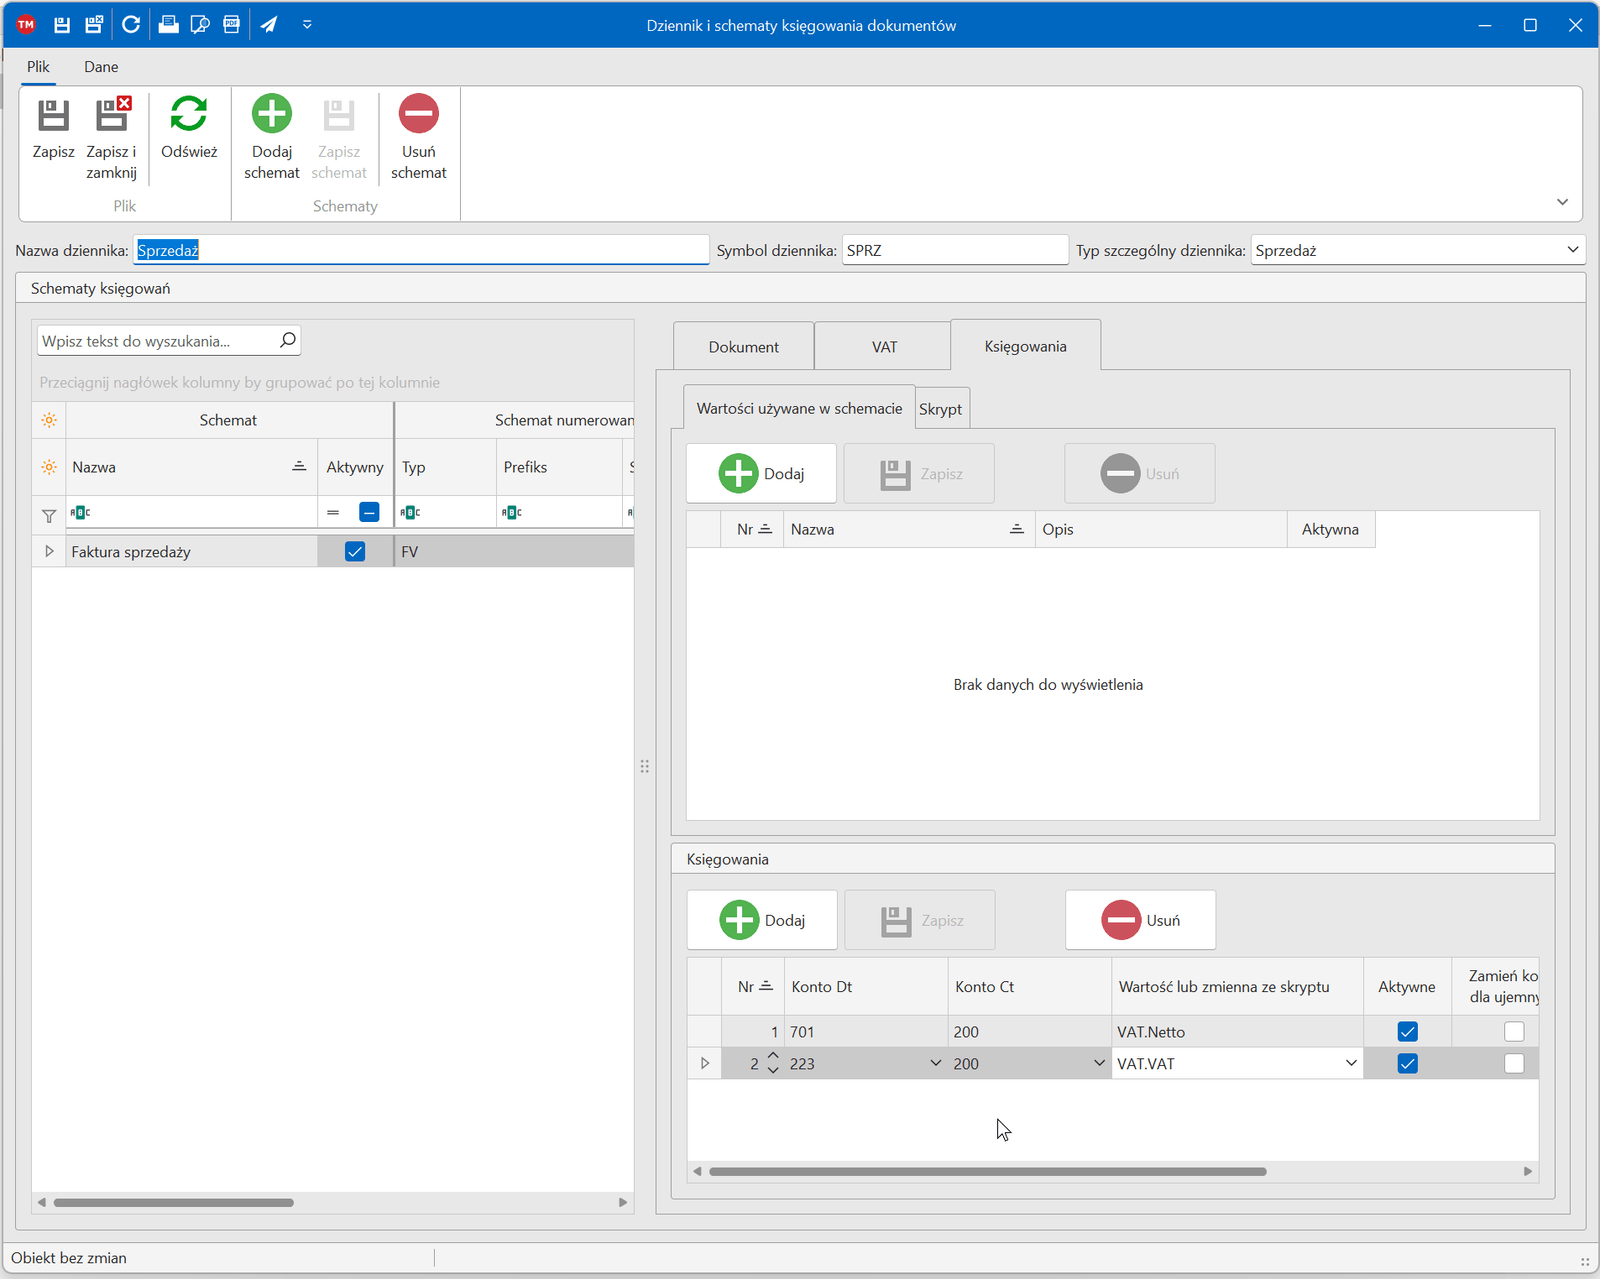Click the Symbol dziennika input field
The image size is (1600, 1279).
point(954,250)
